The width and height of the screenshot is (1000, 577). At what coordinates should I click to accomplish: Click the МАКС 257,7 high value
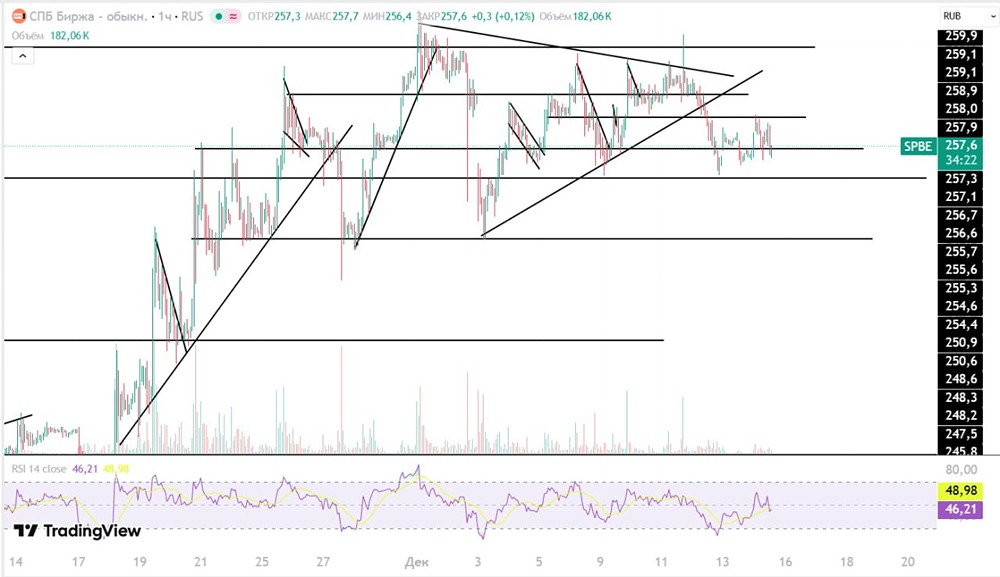tap(332, 17)
